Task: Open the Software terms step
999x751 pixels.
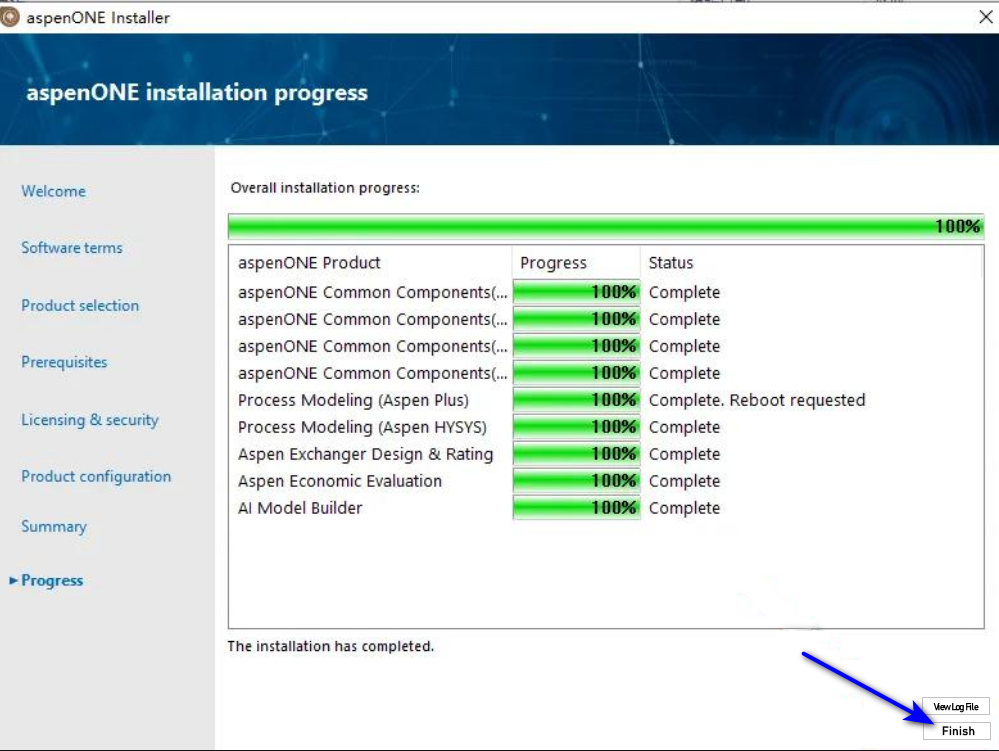Action: 72,248
